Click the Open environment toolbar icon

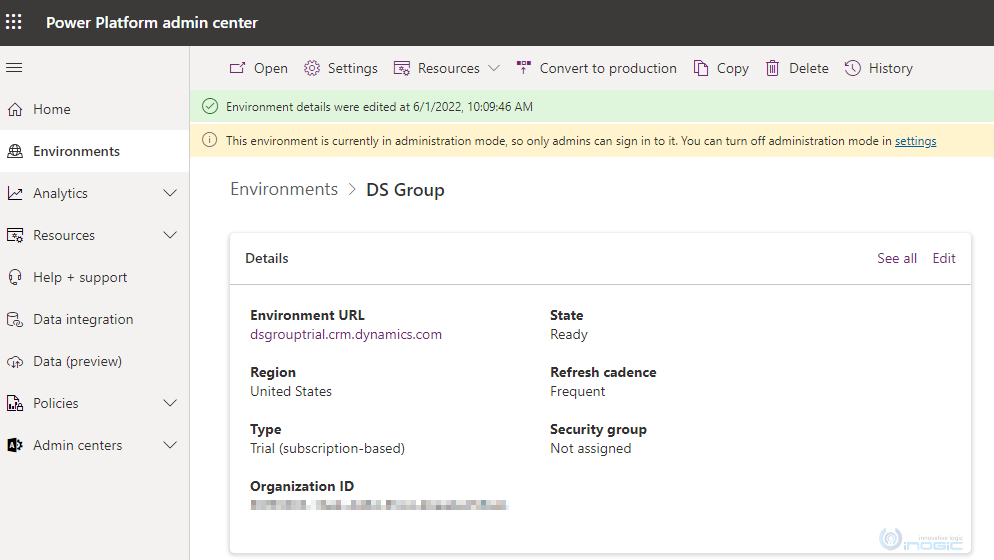(x=238, y=68)
